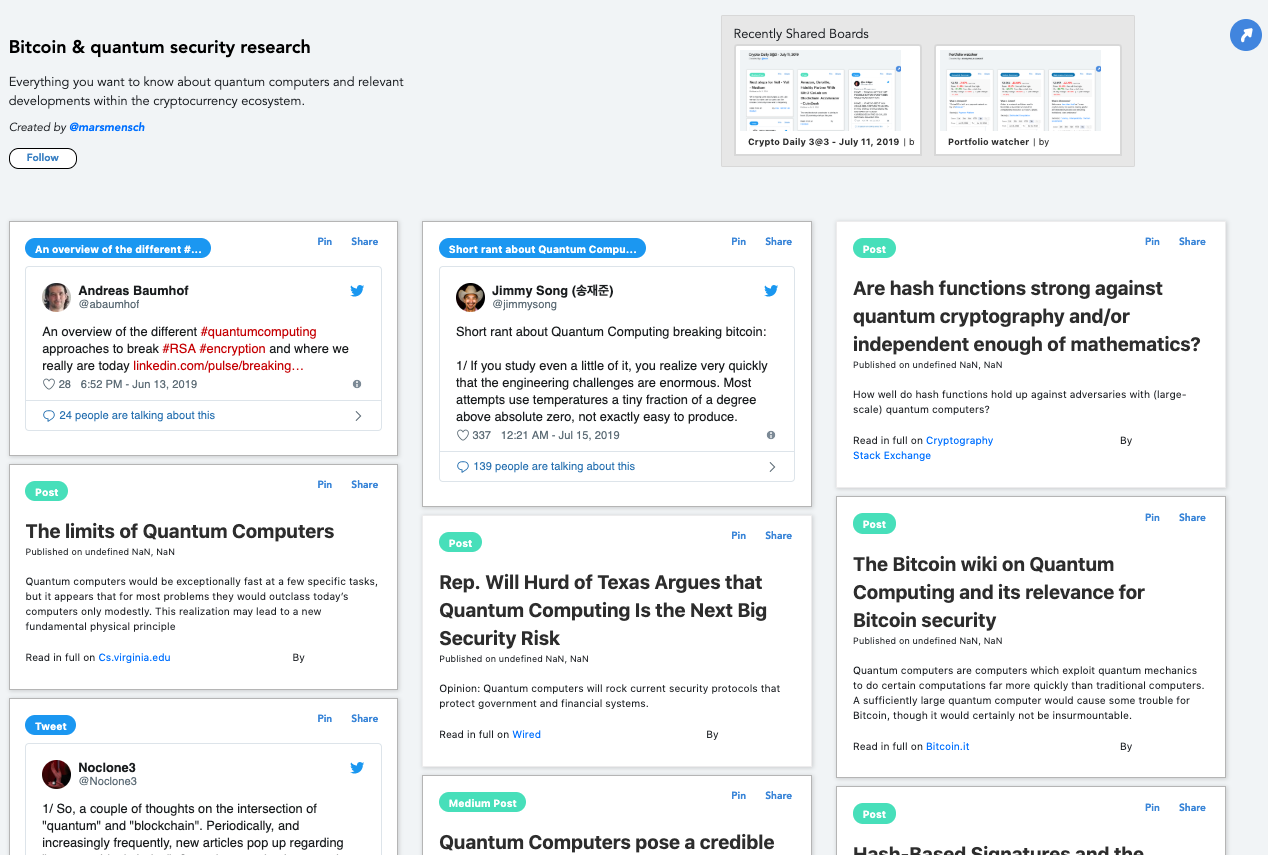Share the Hash-Based Signatures post card
Image resolution: width=1268 pixels, height=855 pixels.
coord(1193,808)
